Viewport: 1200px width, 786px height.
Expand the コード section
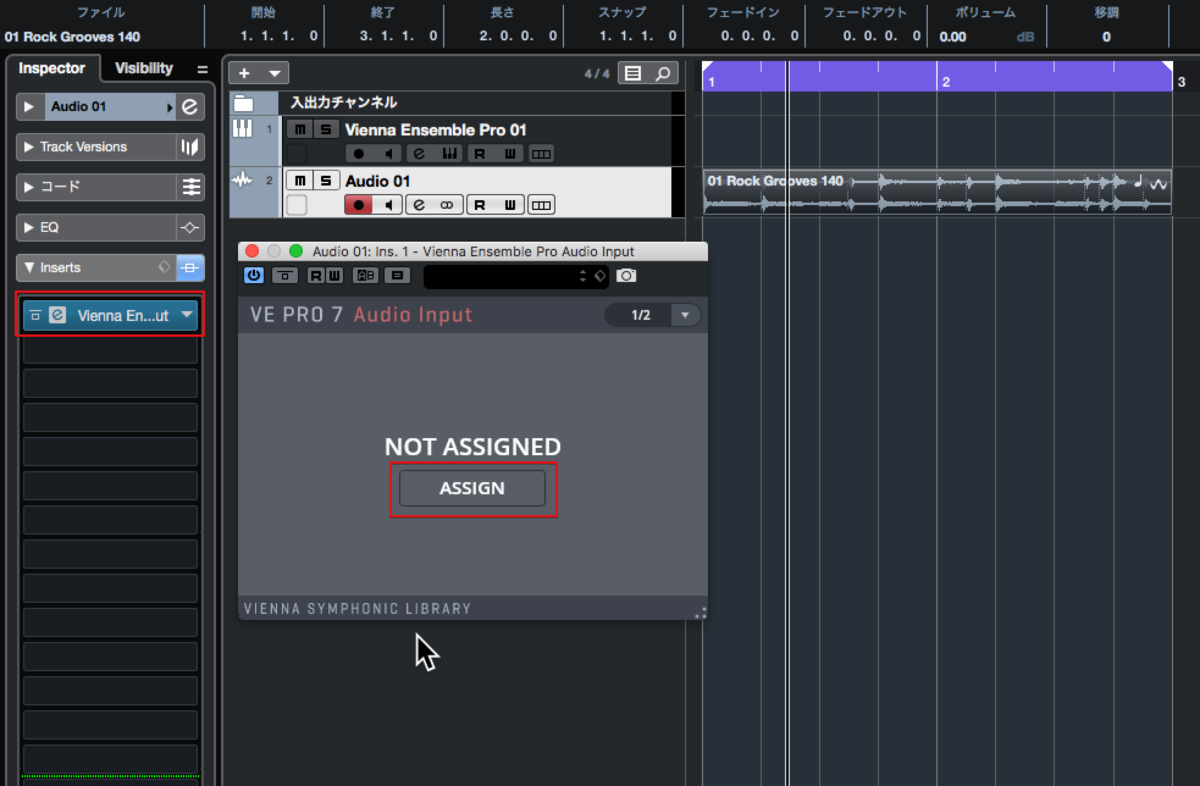tap(29, 187)
